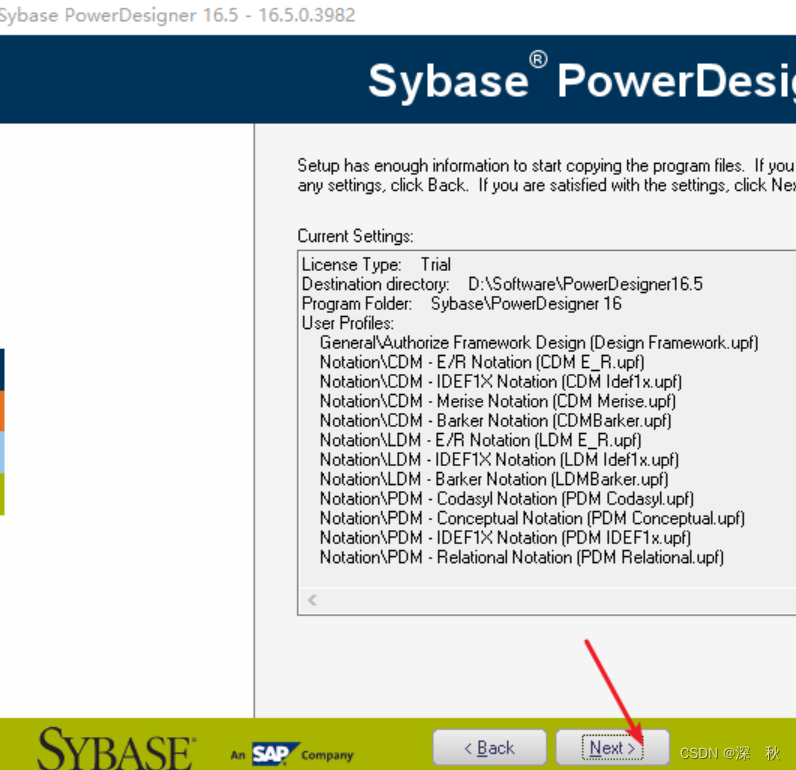Select the License Type: Trial line
This screenshot has height=770, width=796.
[376, 264]
